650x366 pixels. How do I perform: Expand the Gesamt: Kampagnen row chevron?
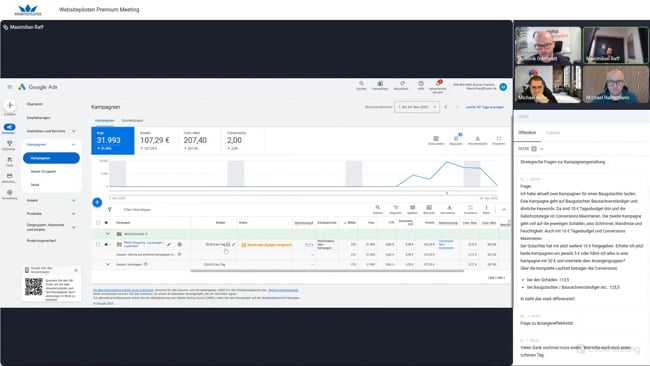pos(108,264)
